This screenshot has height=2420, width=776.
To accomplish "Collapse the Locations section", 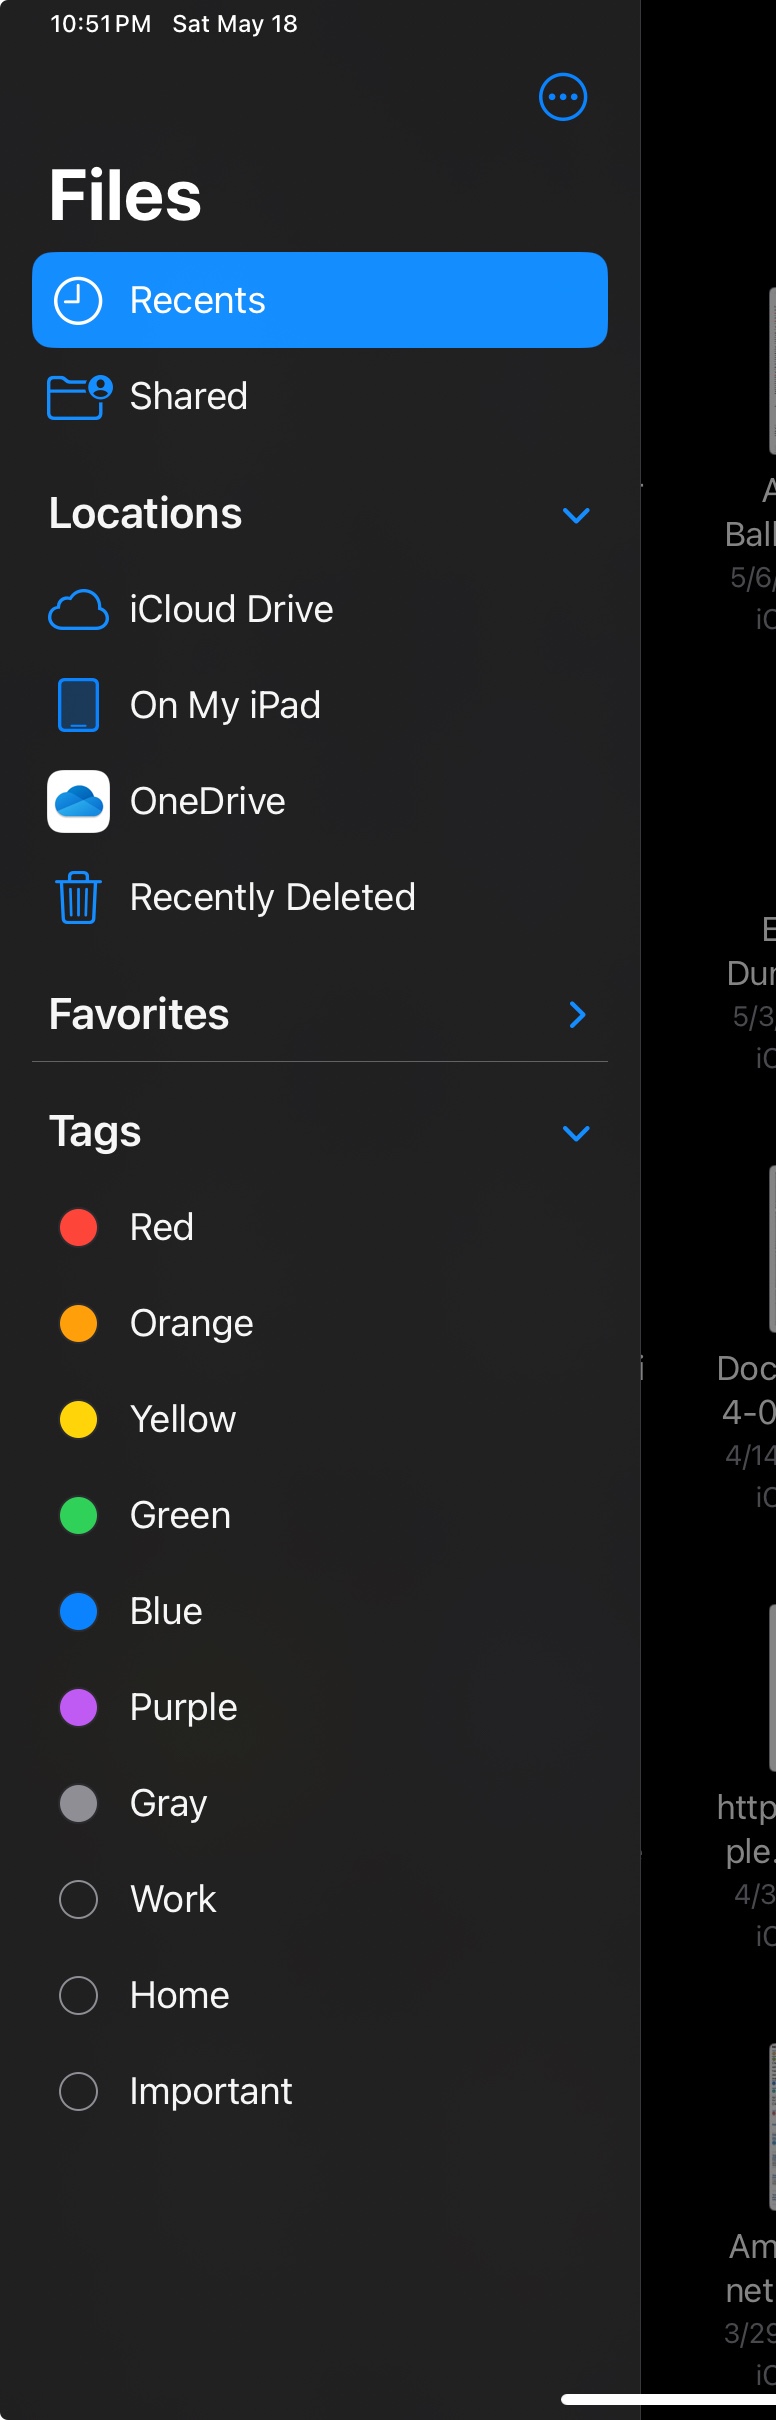I will pos(576,515).
